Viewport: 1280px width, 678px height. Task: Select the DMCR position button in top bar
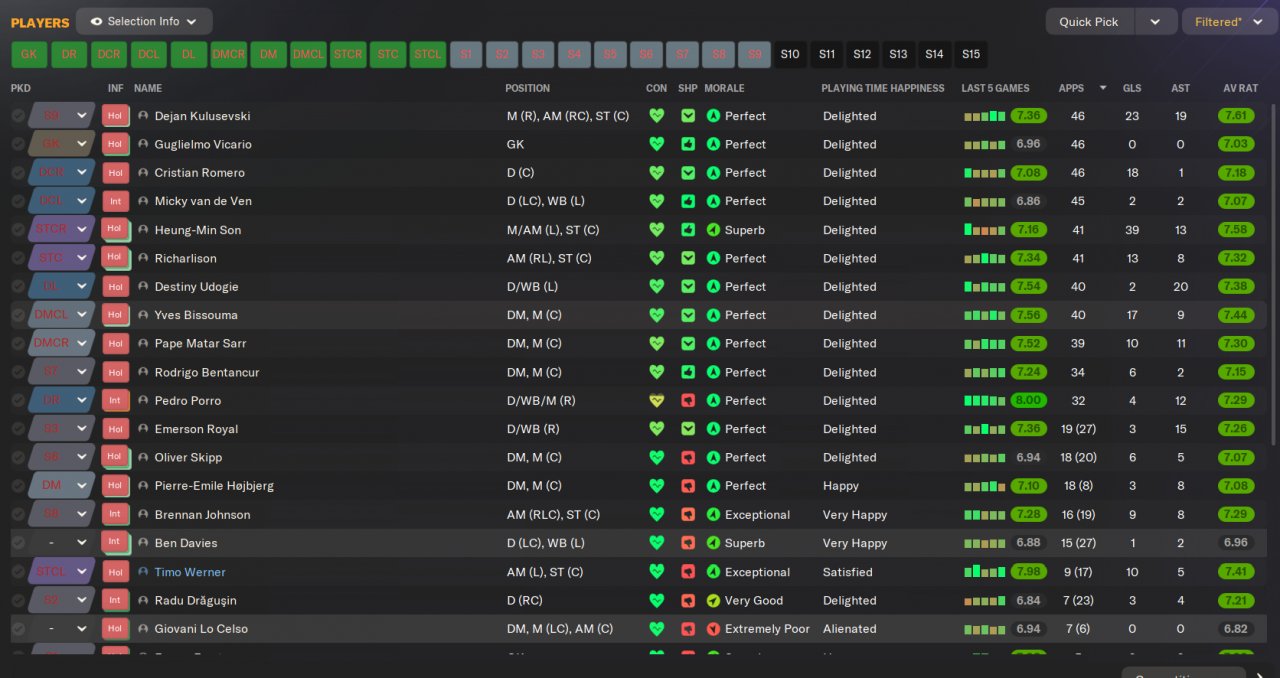[x=228, y=54]
